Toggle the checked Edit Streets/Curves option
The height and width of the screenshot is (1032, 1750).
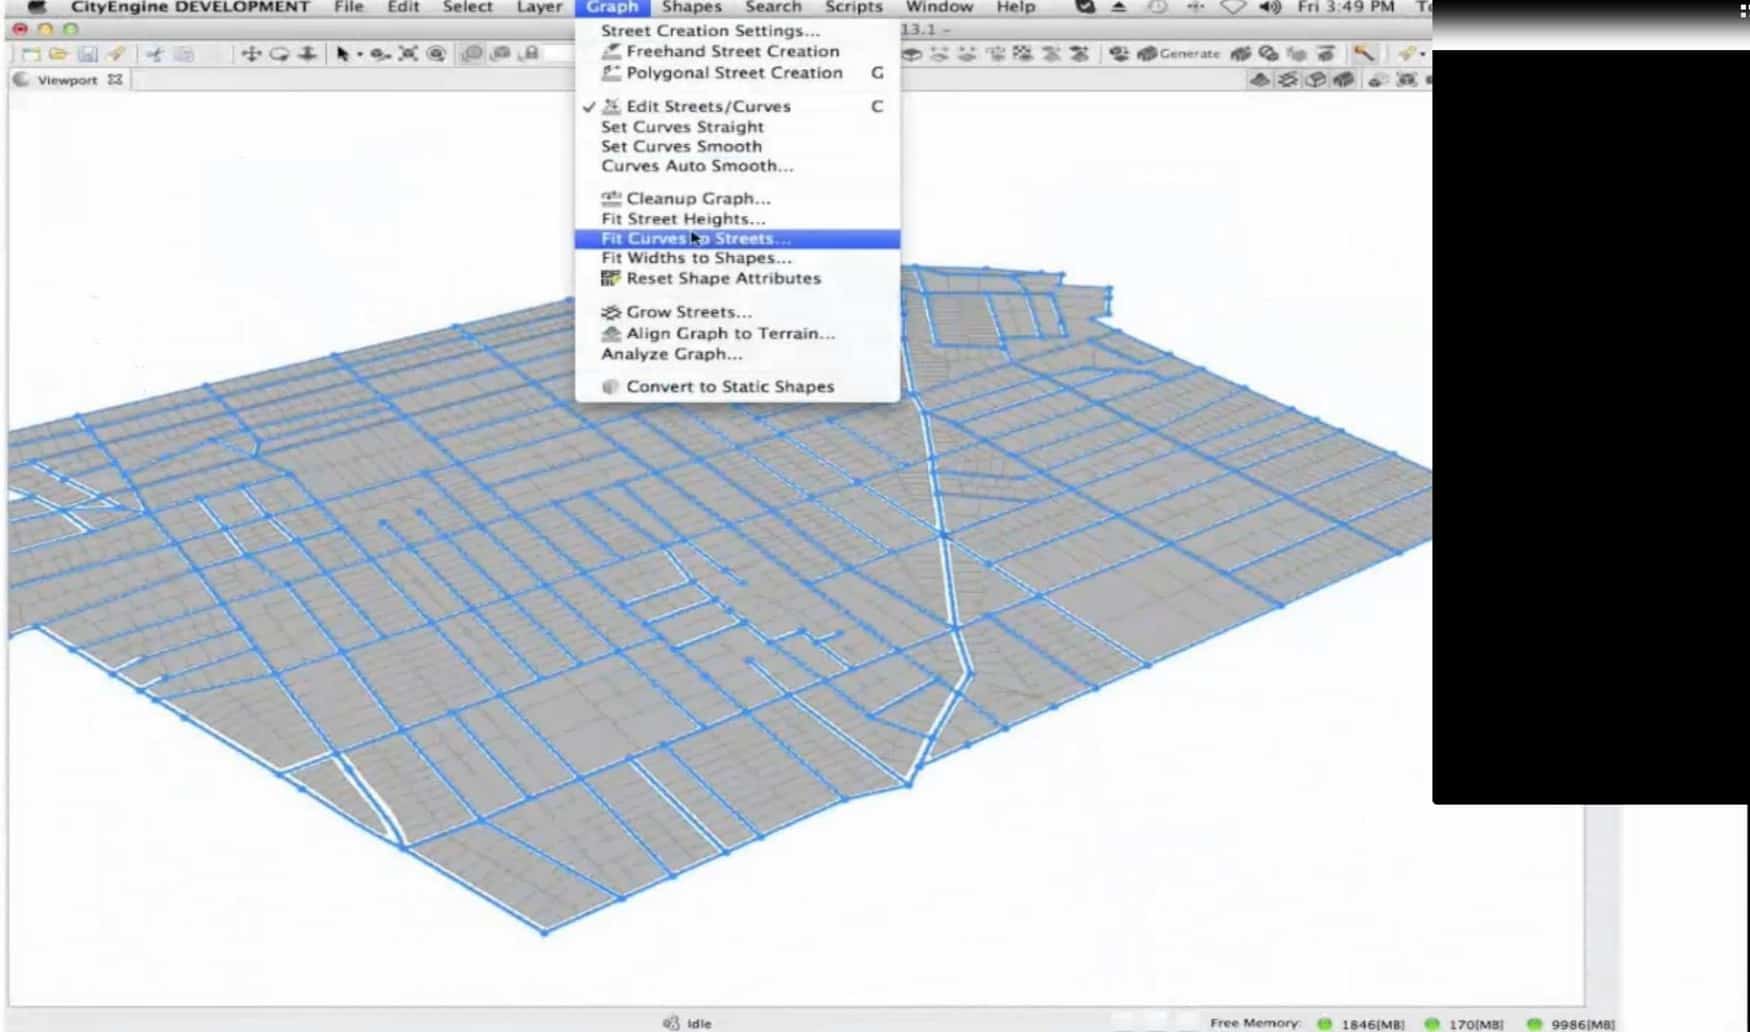coord(707,106)
